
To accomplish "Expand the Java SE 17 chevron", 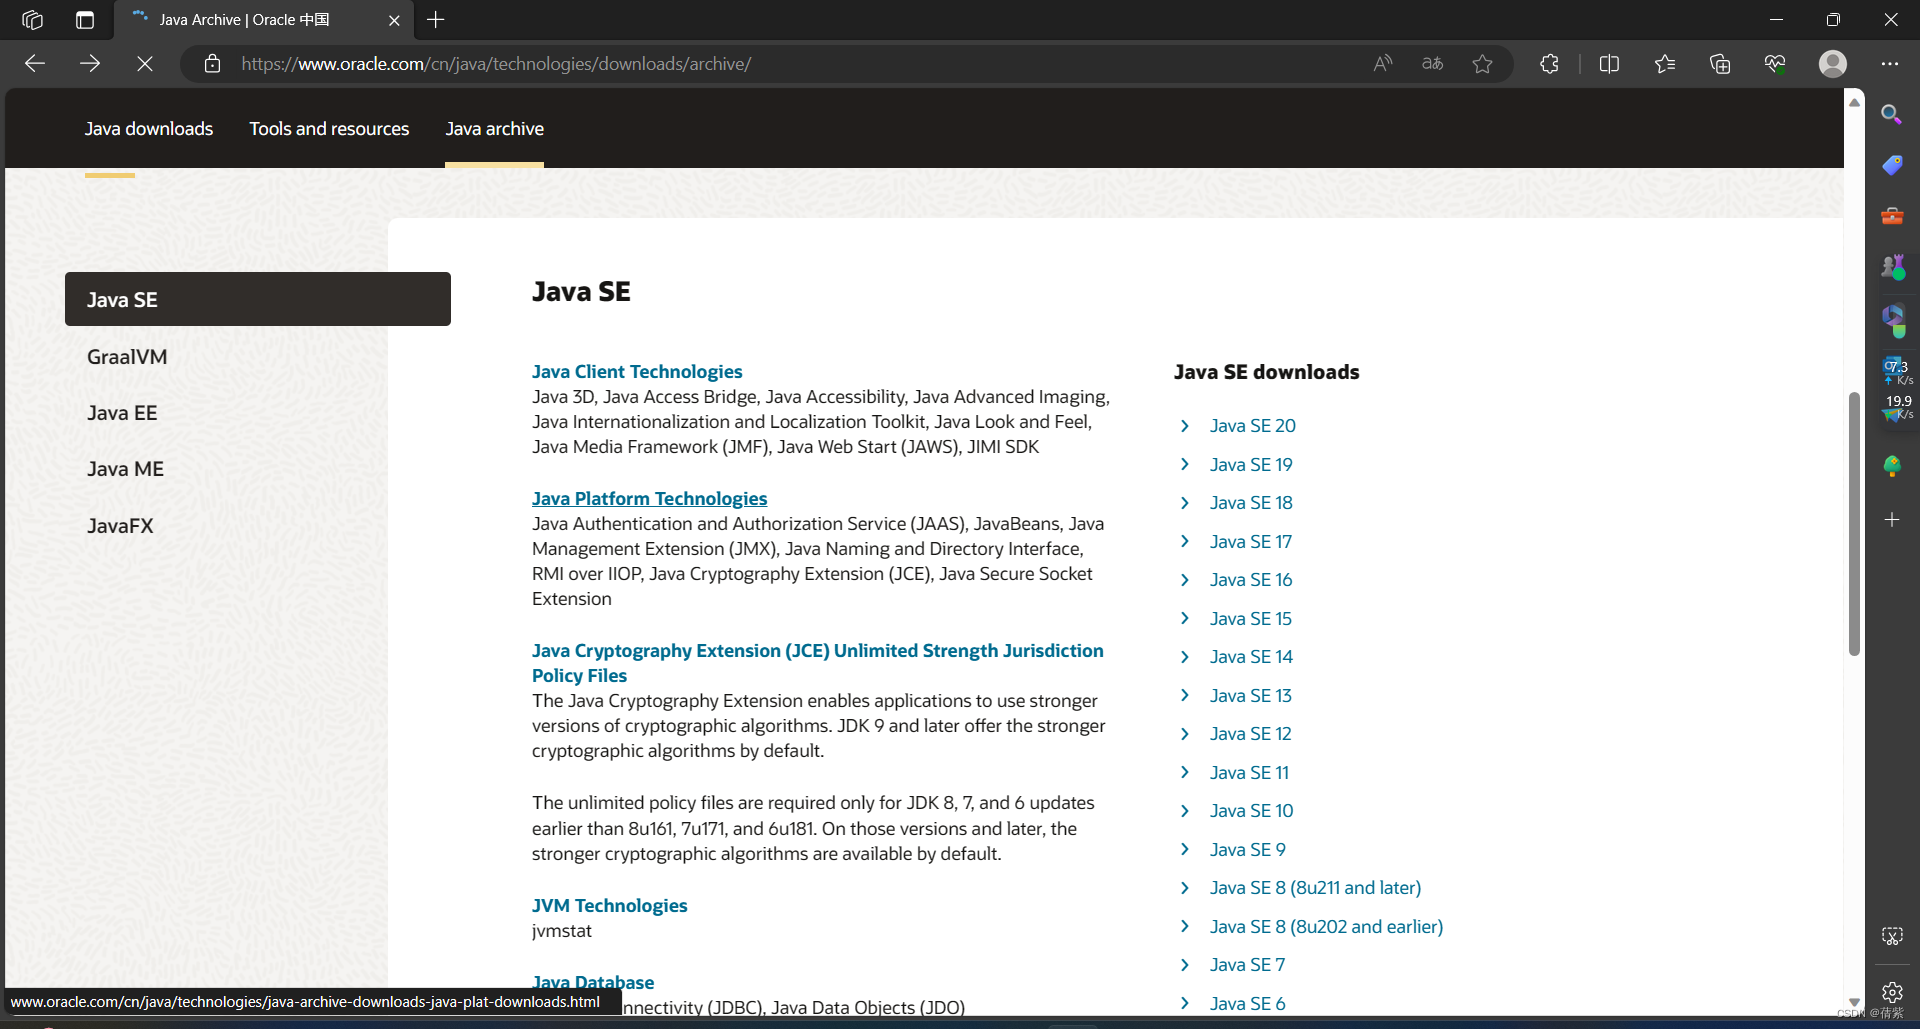I will [1185, 541].
